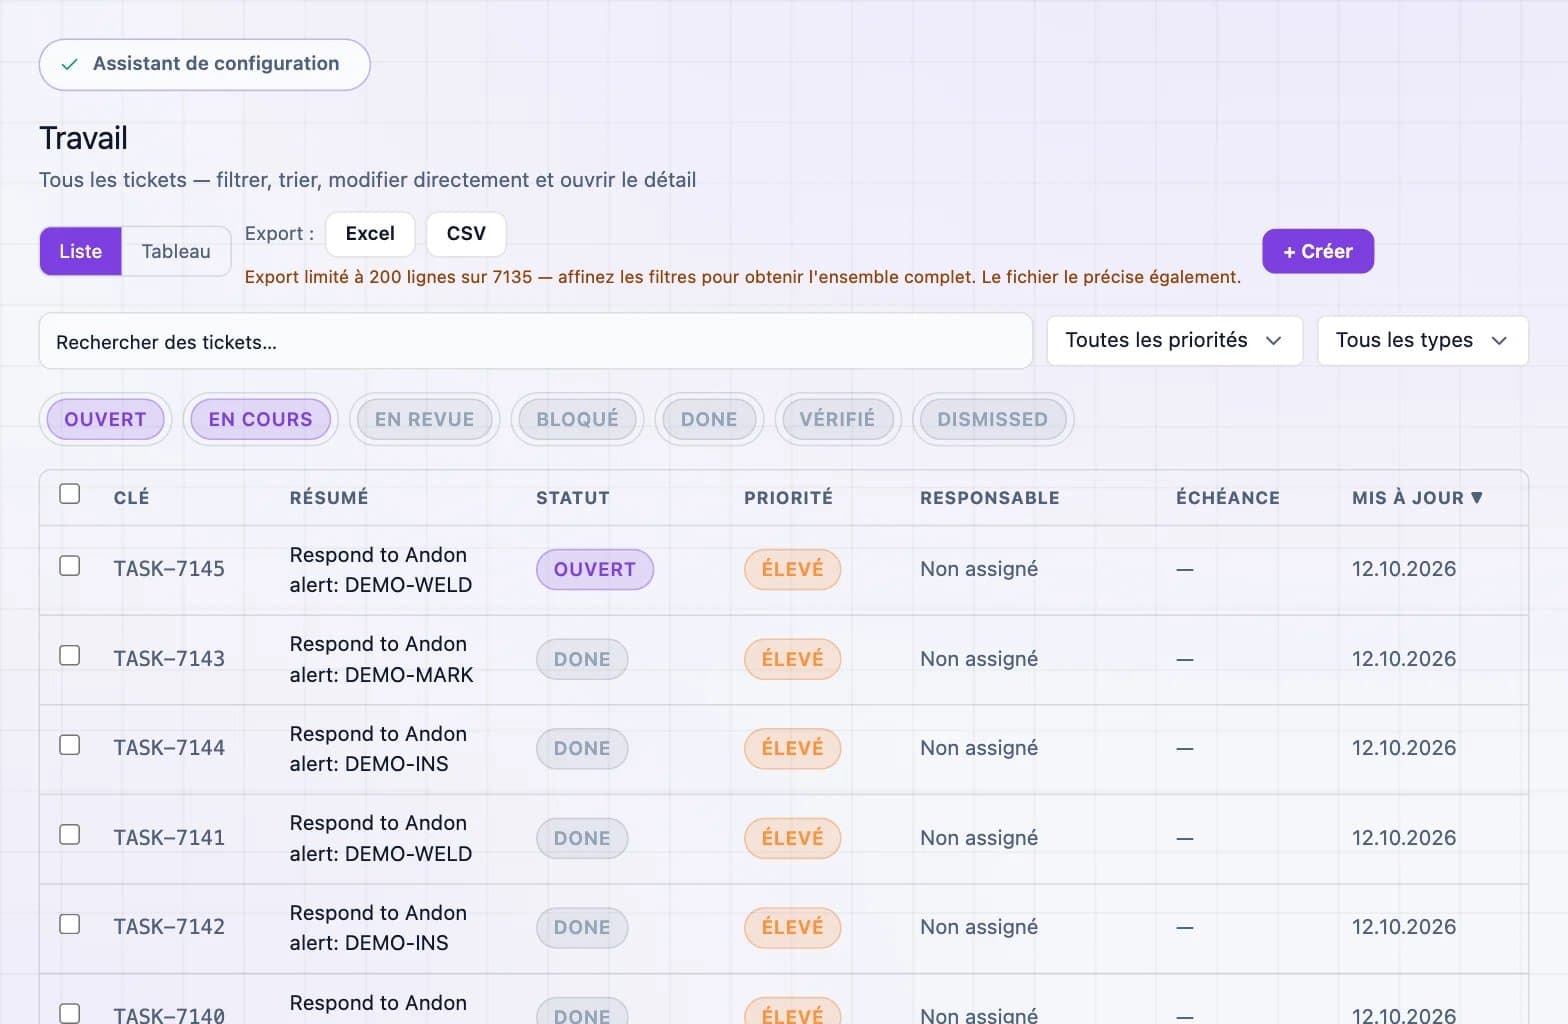Create a new ticket with Créer
This screenshot has height=1024, width=1568.
[x=1318, y=251]
